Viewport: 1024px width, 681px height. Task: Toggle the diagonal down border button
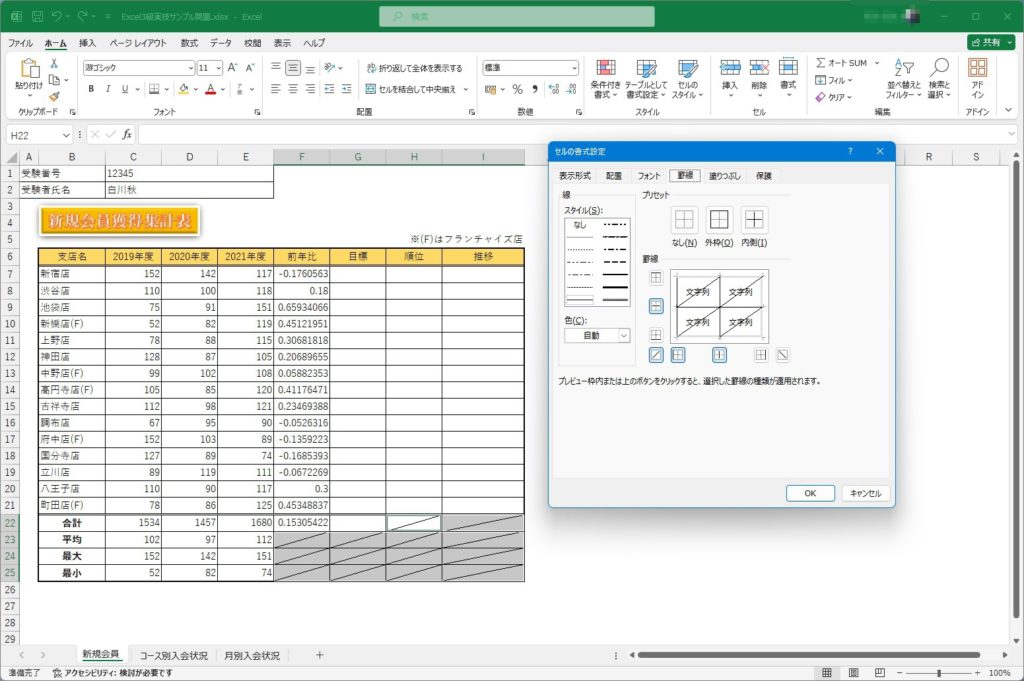(783, 355)
